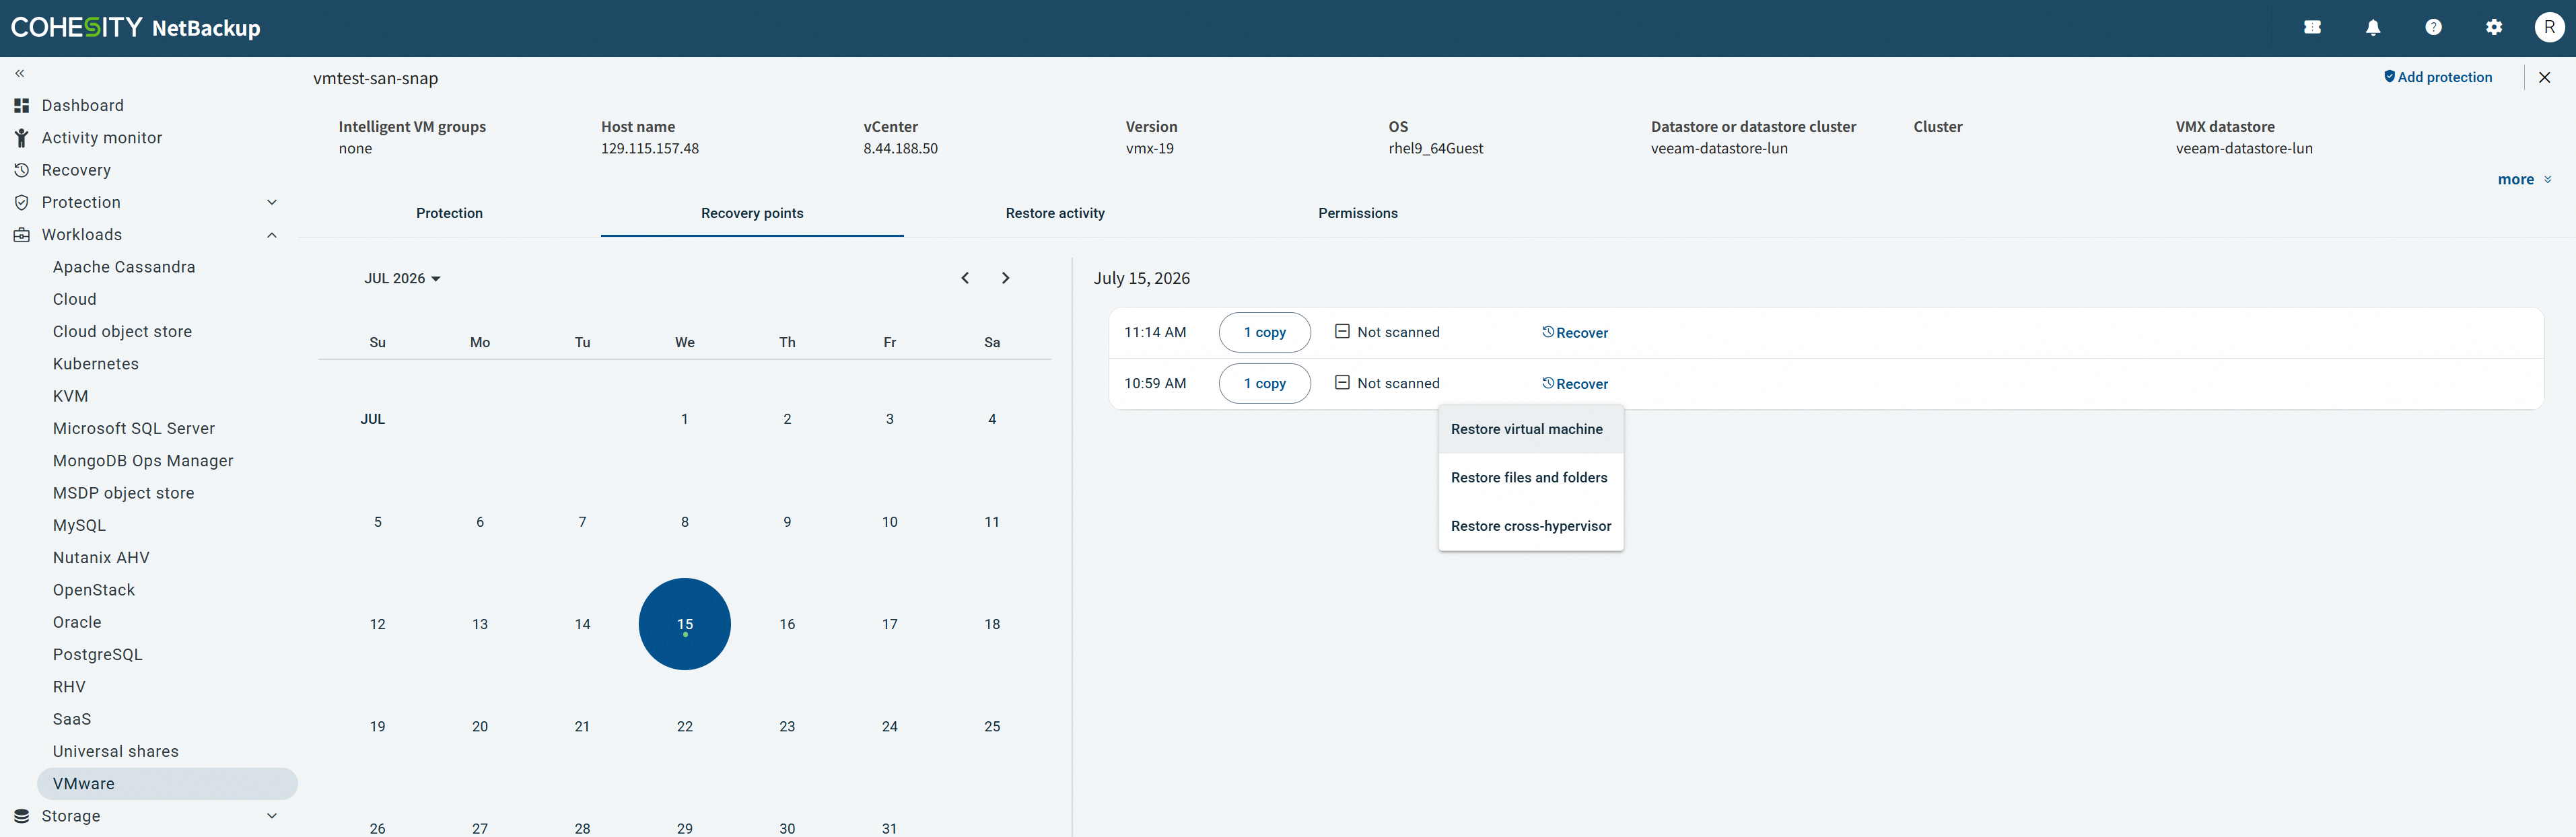Go to next month in calendar

point(1006,278)
